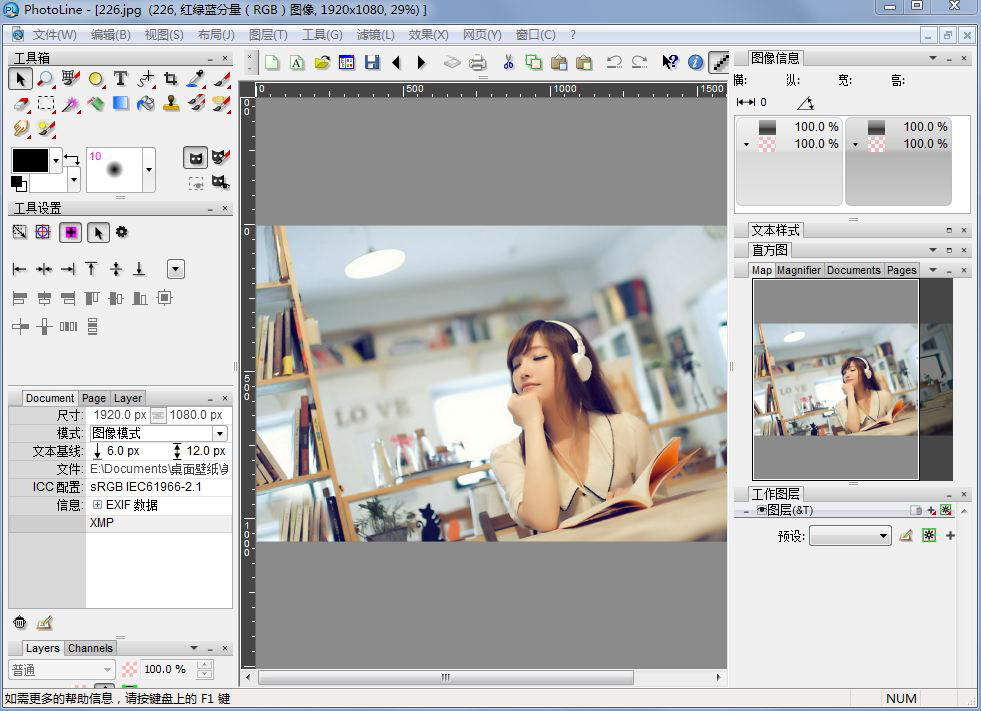Click the layer opacity 100.0 % field
The width and height of the screenshot is (981, 711).
167,670
